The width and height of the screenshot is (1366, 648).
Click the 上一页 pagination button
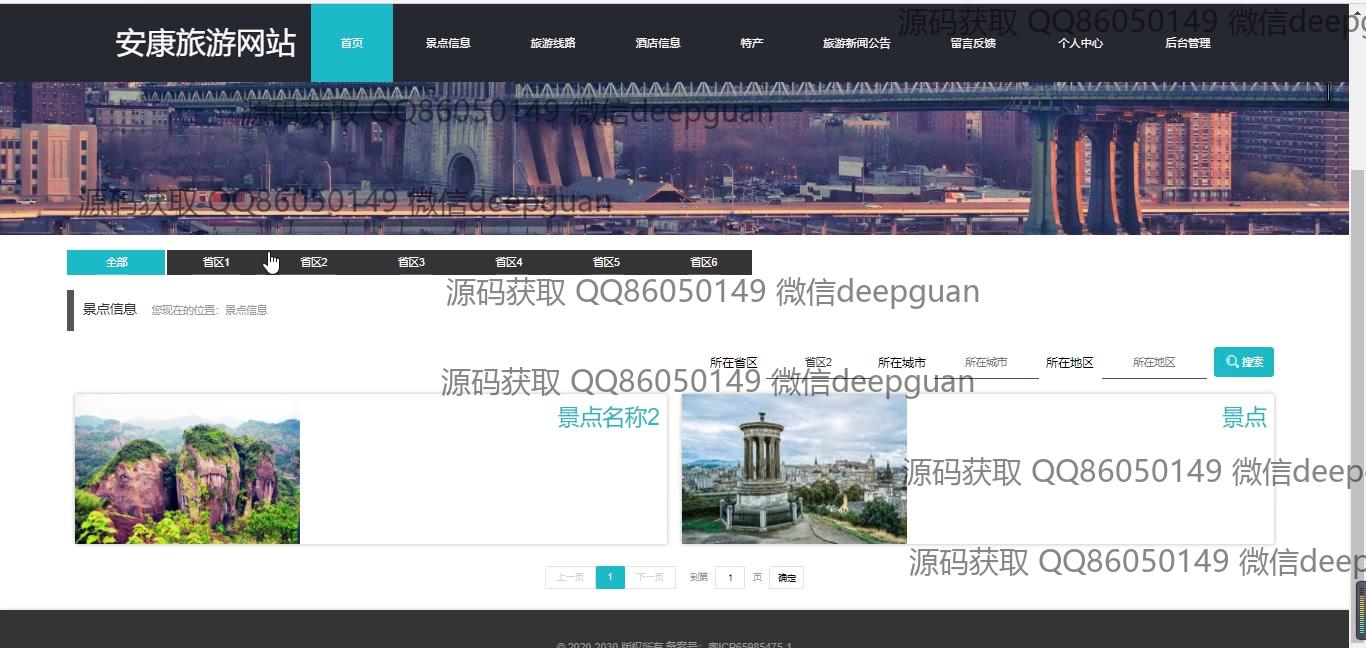tap(570, 577)
